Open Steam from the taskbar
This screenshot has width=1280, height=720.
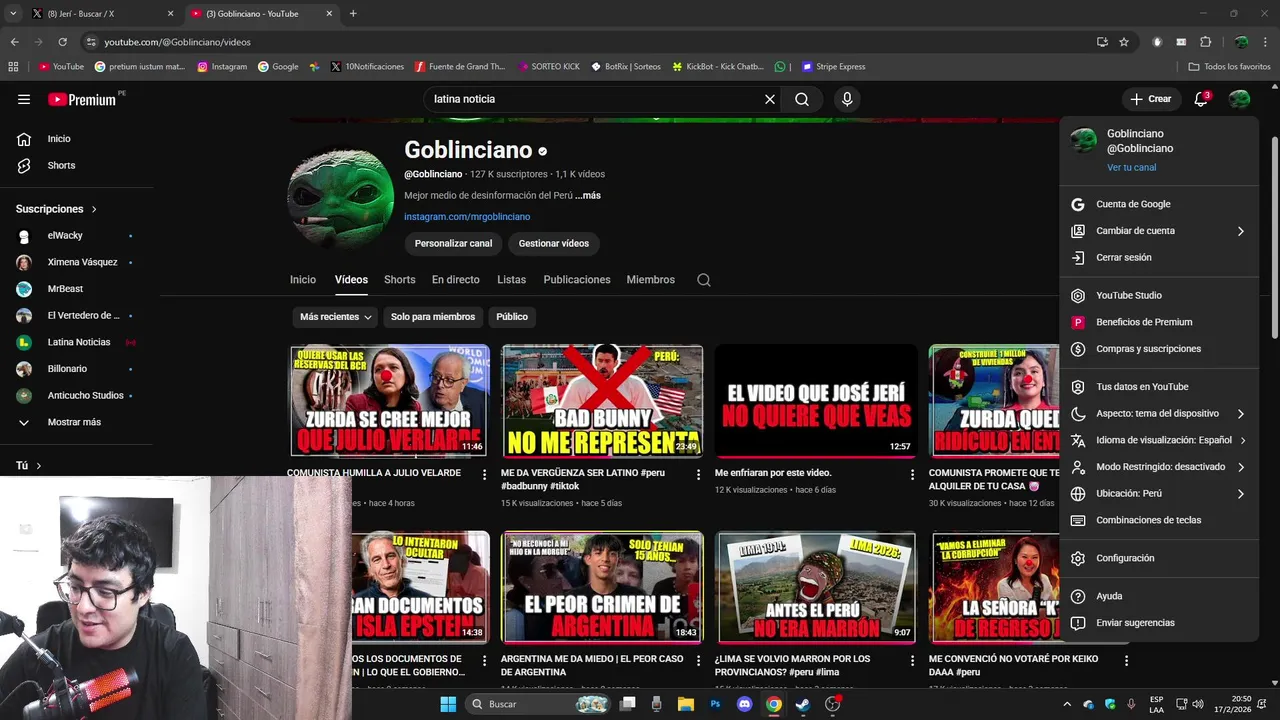pos(802,704)
